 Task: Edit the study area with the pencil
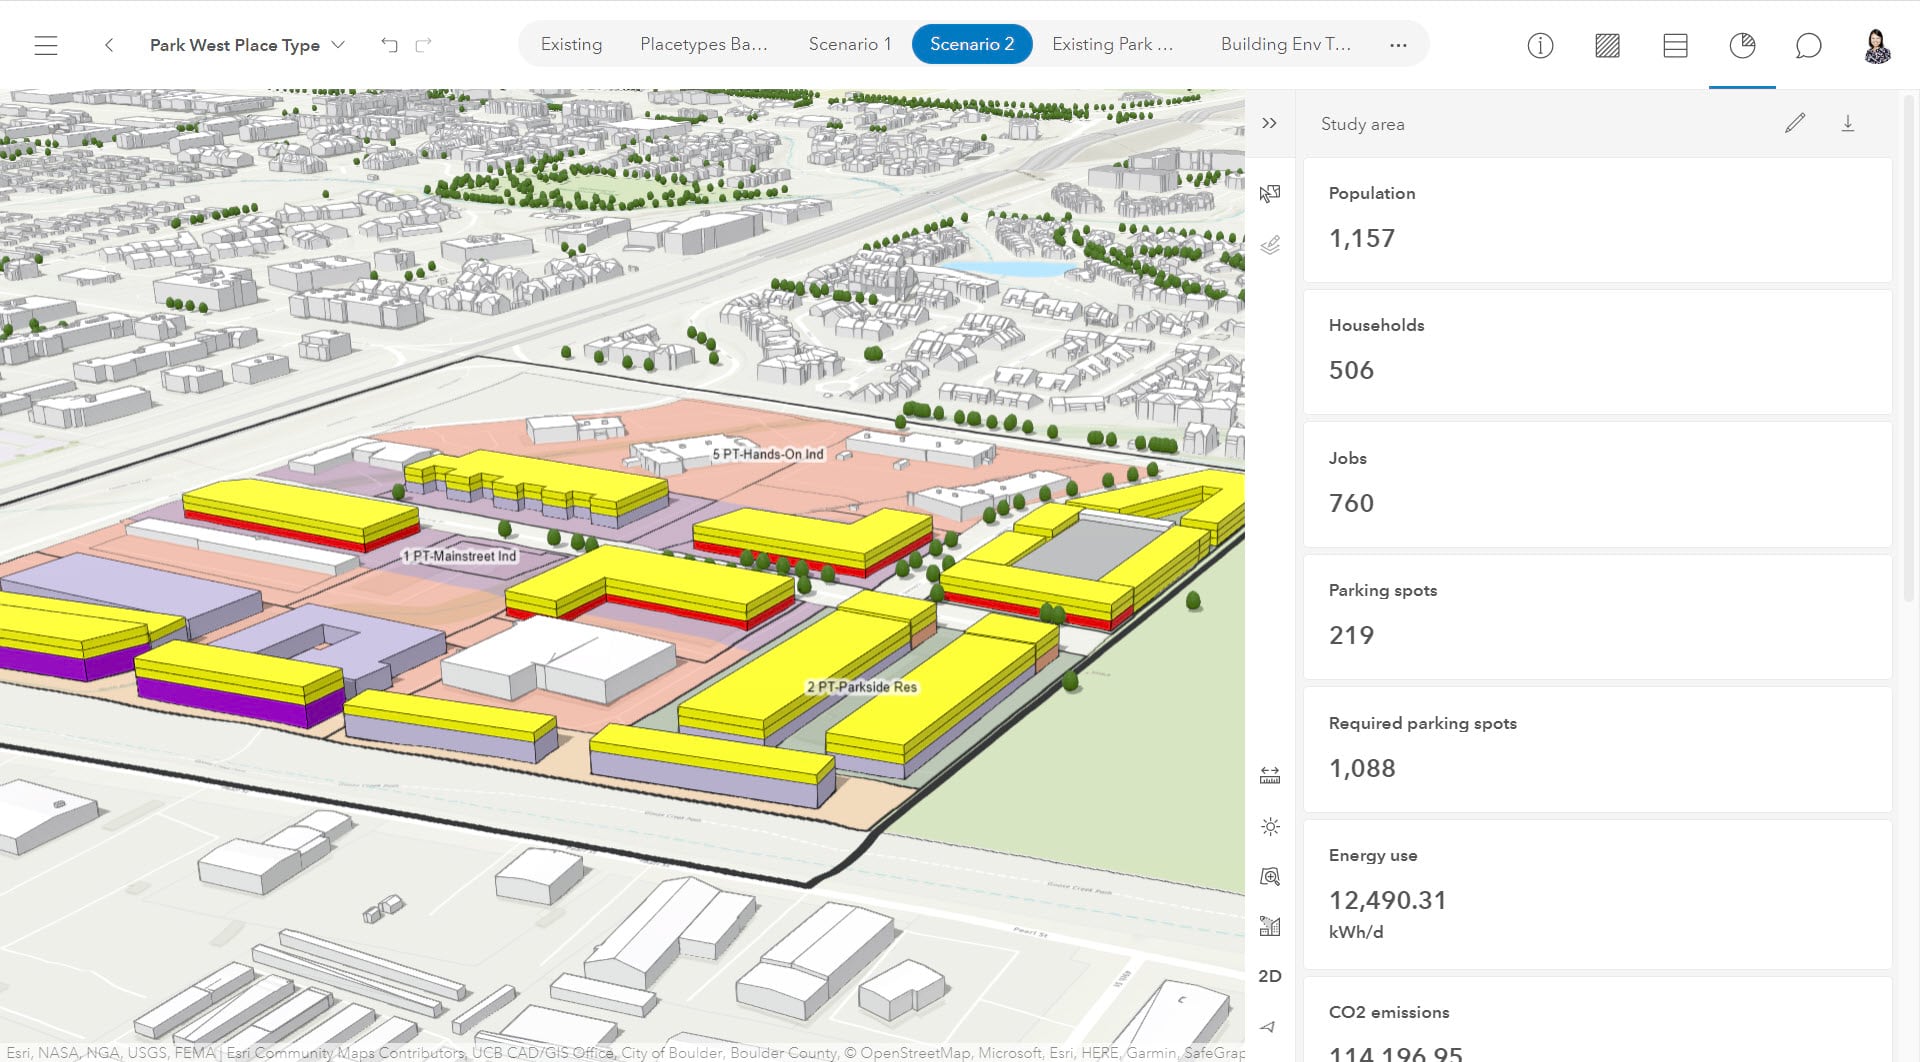pos(1795,123)
